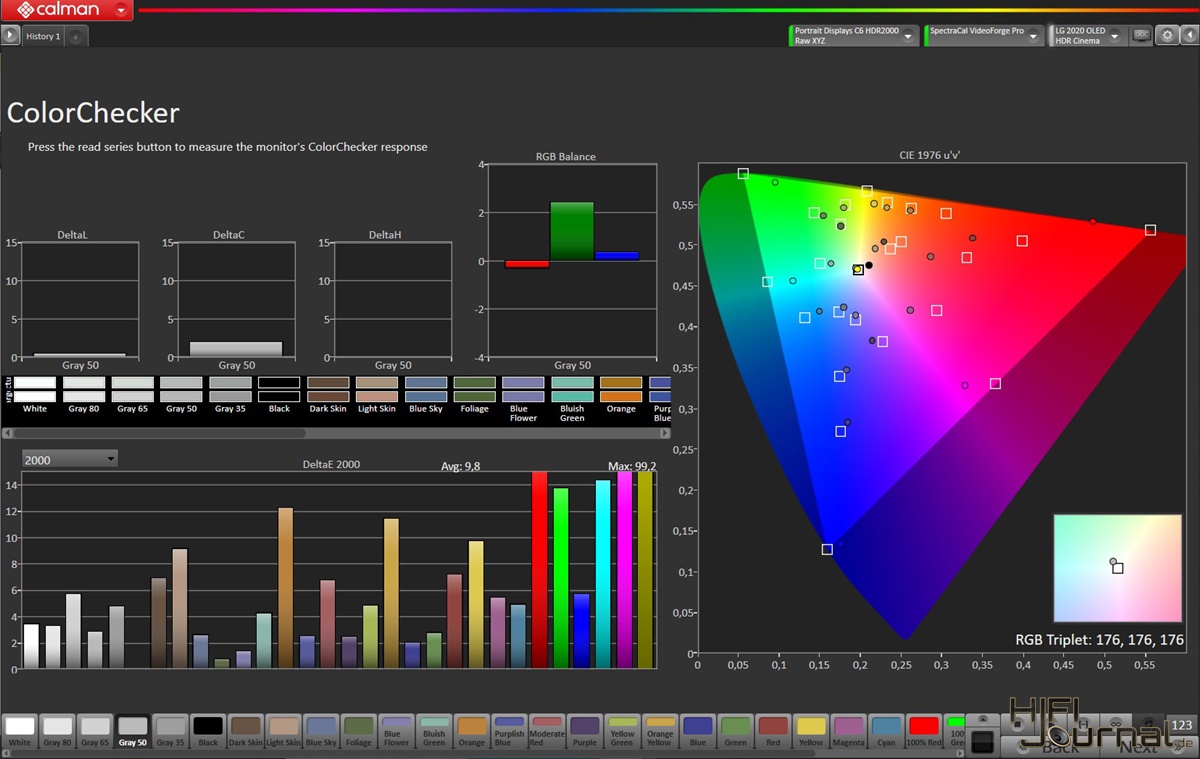Choose the Bluish Green pattern in bottom bar

pyautogui.click(x=433, y=731)
